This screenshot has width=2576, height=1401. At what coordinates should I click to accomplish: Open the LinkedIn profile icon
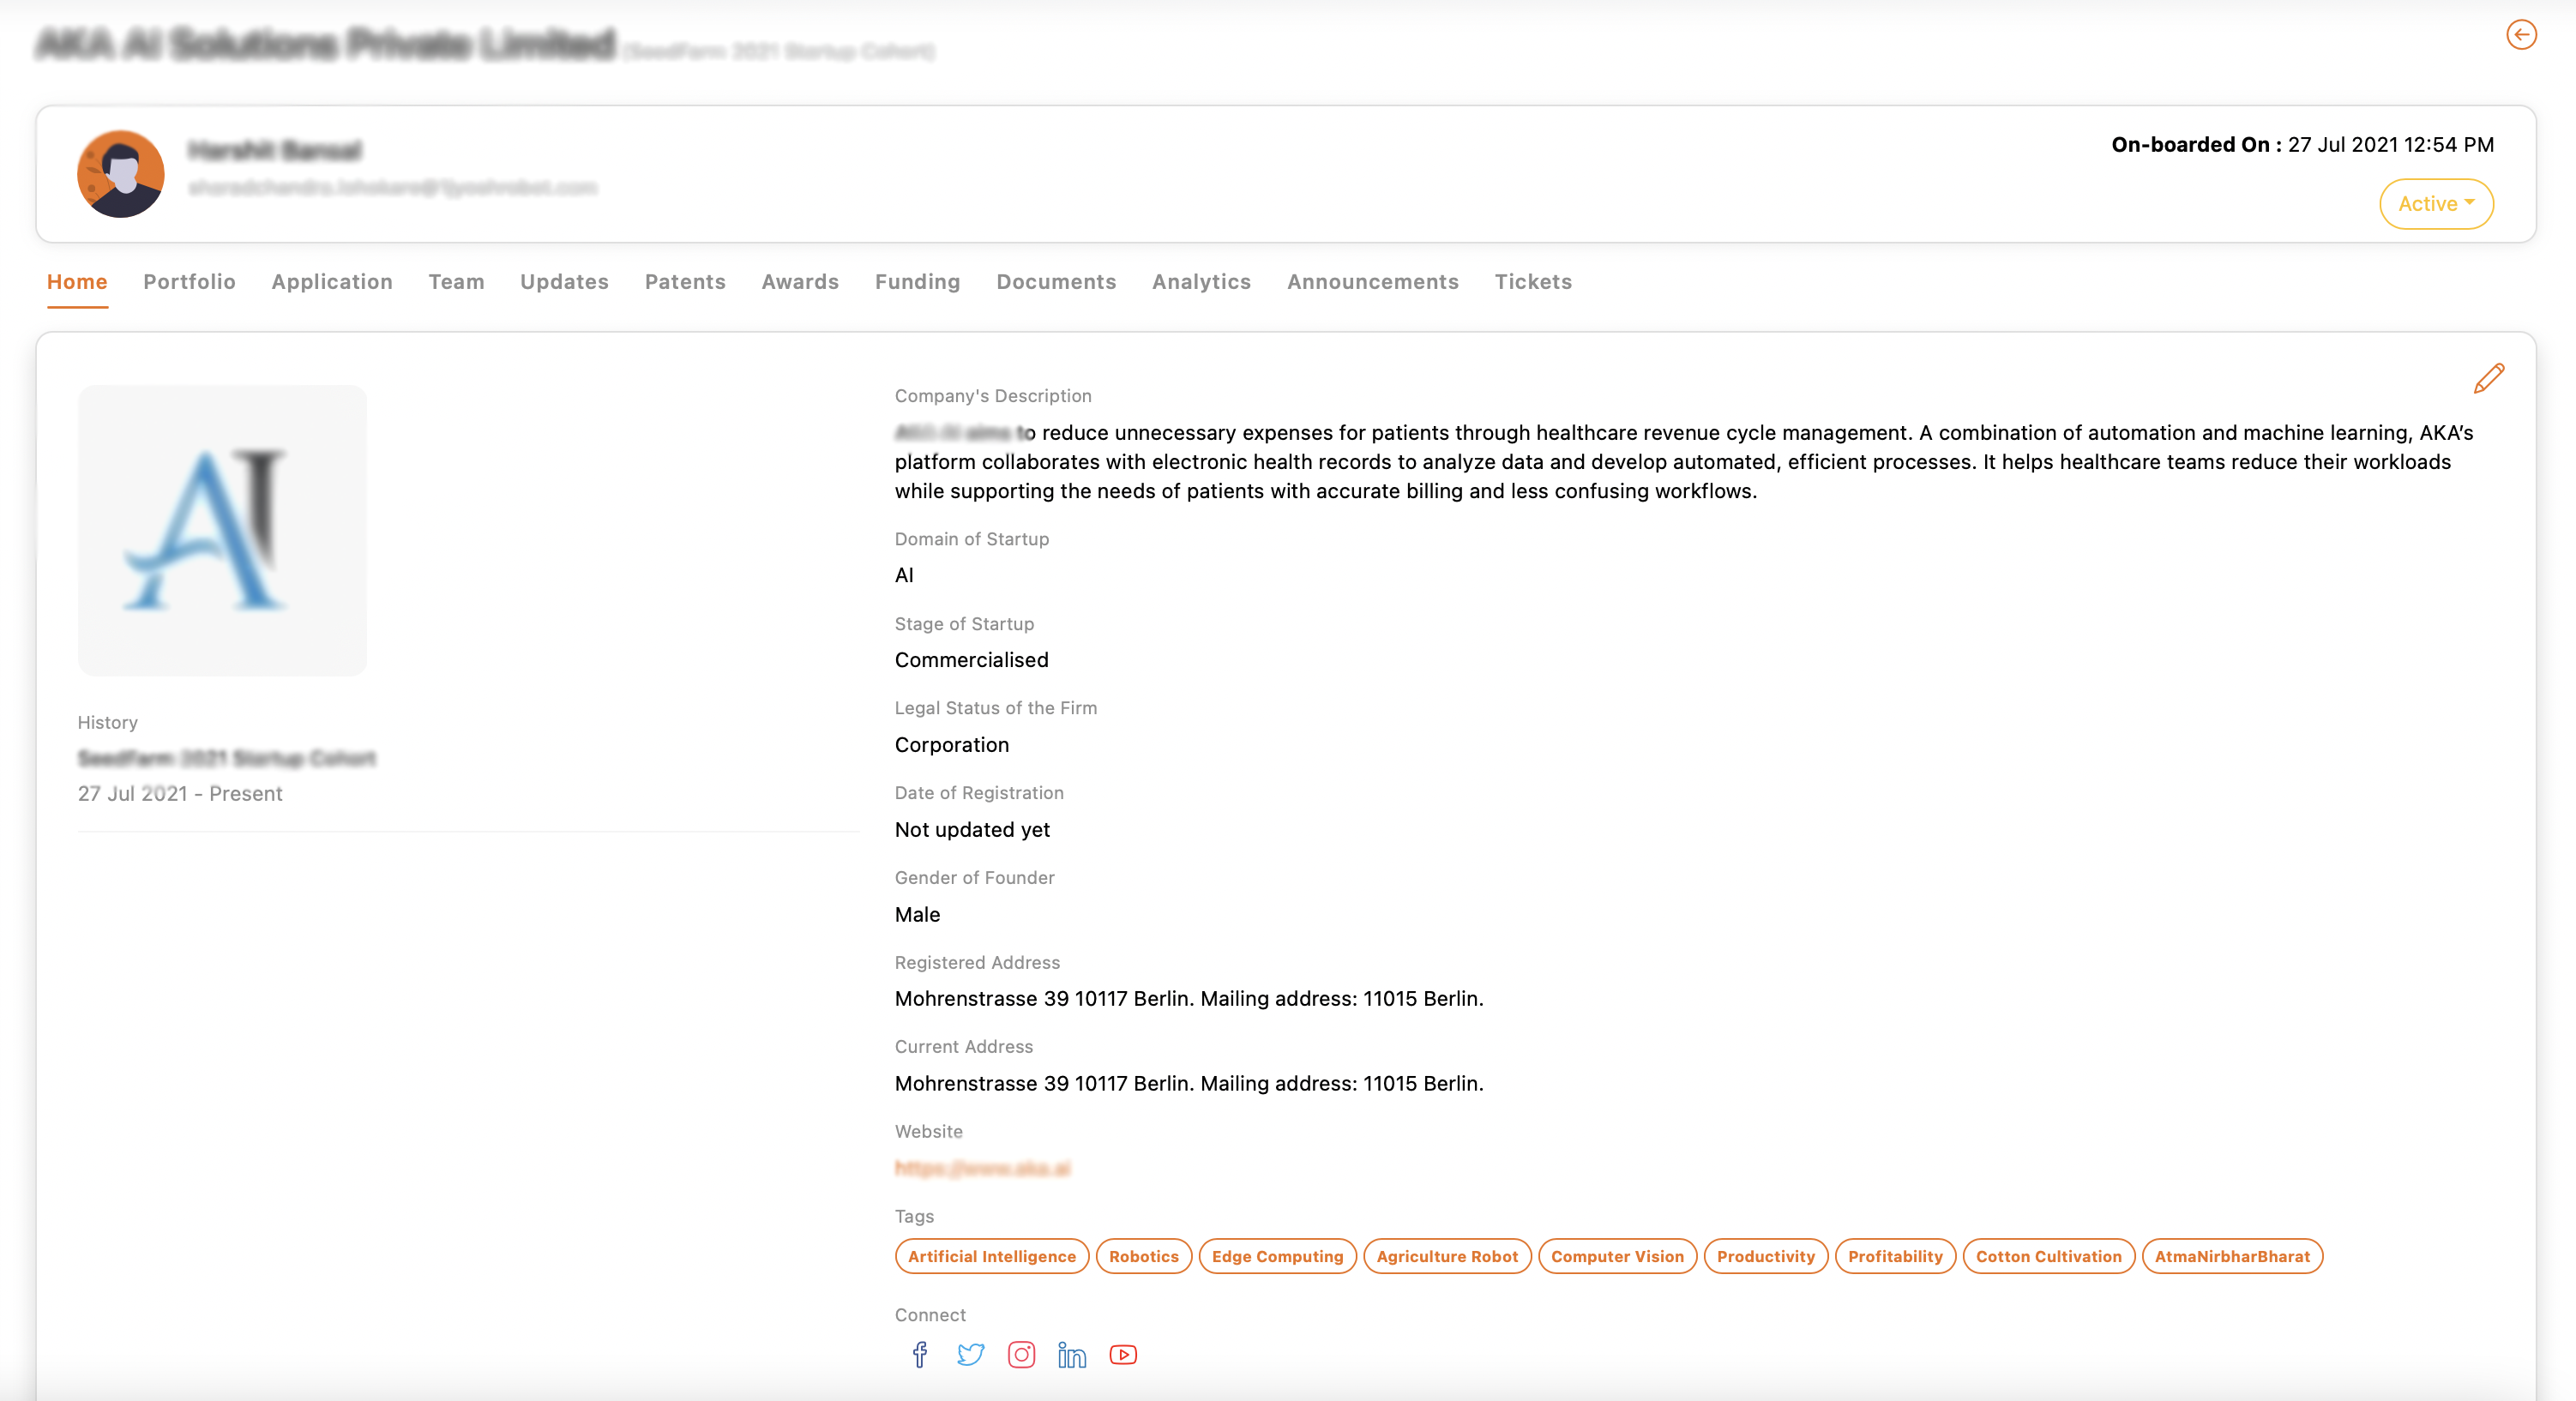tap(1071, 1356)
